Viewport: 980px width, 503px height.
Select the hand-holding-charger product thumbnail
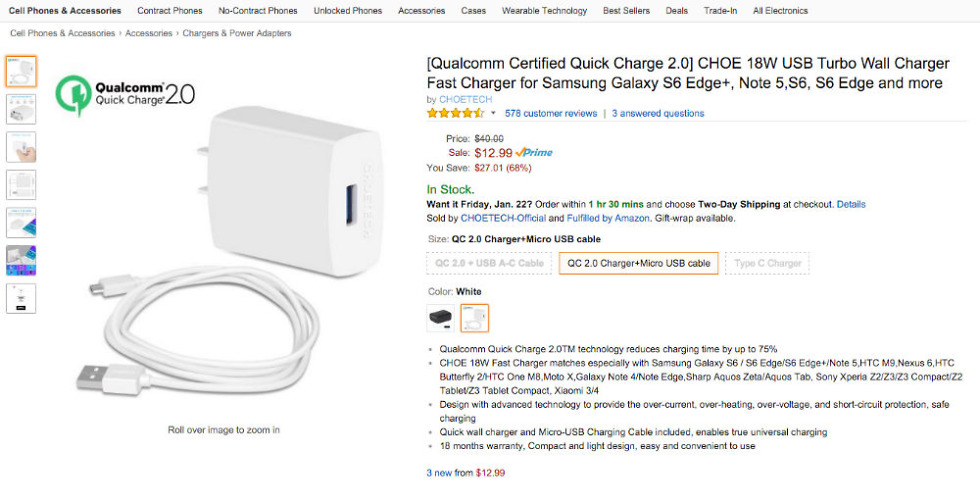(x=21, y=147)
